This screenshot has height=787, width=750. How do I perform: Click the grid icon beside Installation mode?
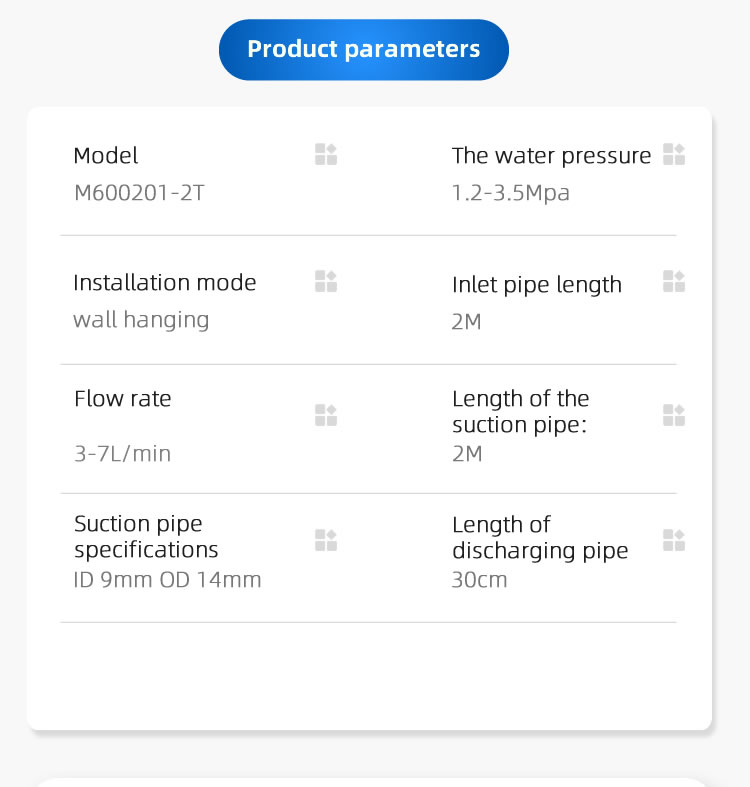click(326, 281)
